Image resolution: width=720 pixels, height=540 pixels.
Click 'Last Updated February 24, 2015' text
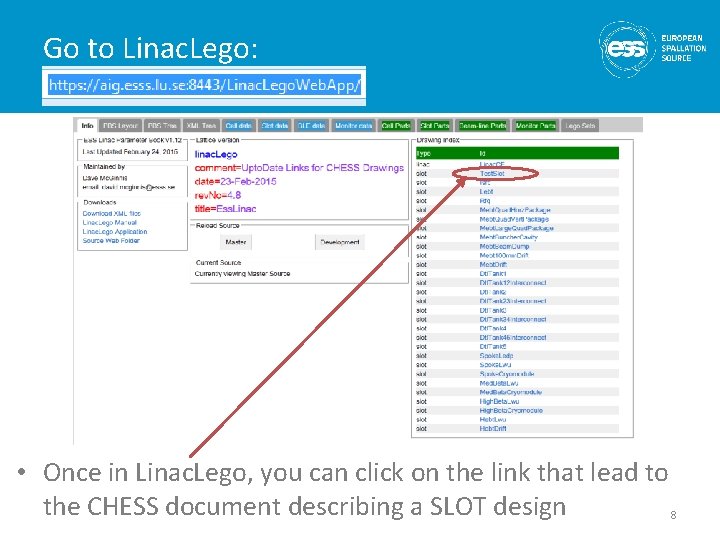[x=130, y=152]
